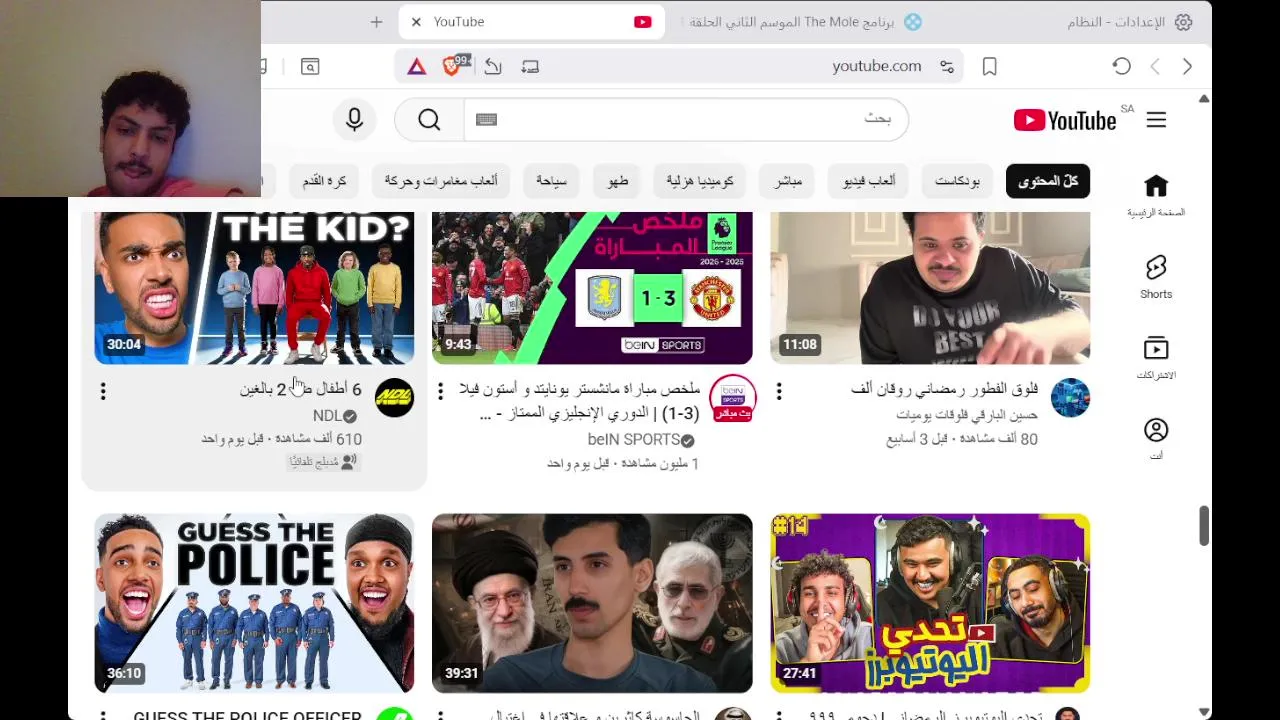
Task: Open video title ملخص مباراة مانشستر يونايتد
Action: pyautogui.click(x=580, y=400)
